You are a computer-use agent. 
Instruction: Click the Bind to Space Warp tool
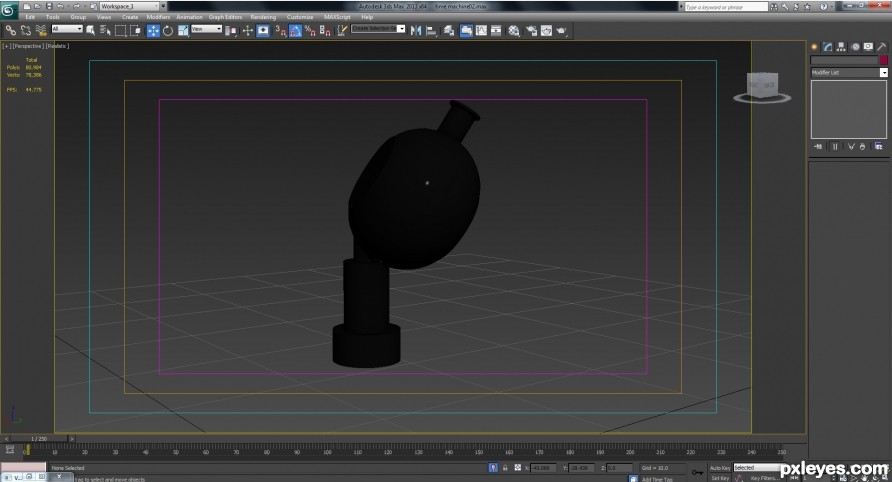click(x=41, y=31)
